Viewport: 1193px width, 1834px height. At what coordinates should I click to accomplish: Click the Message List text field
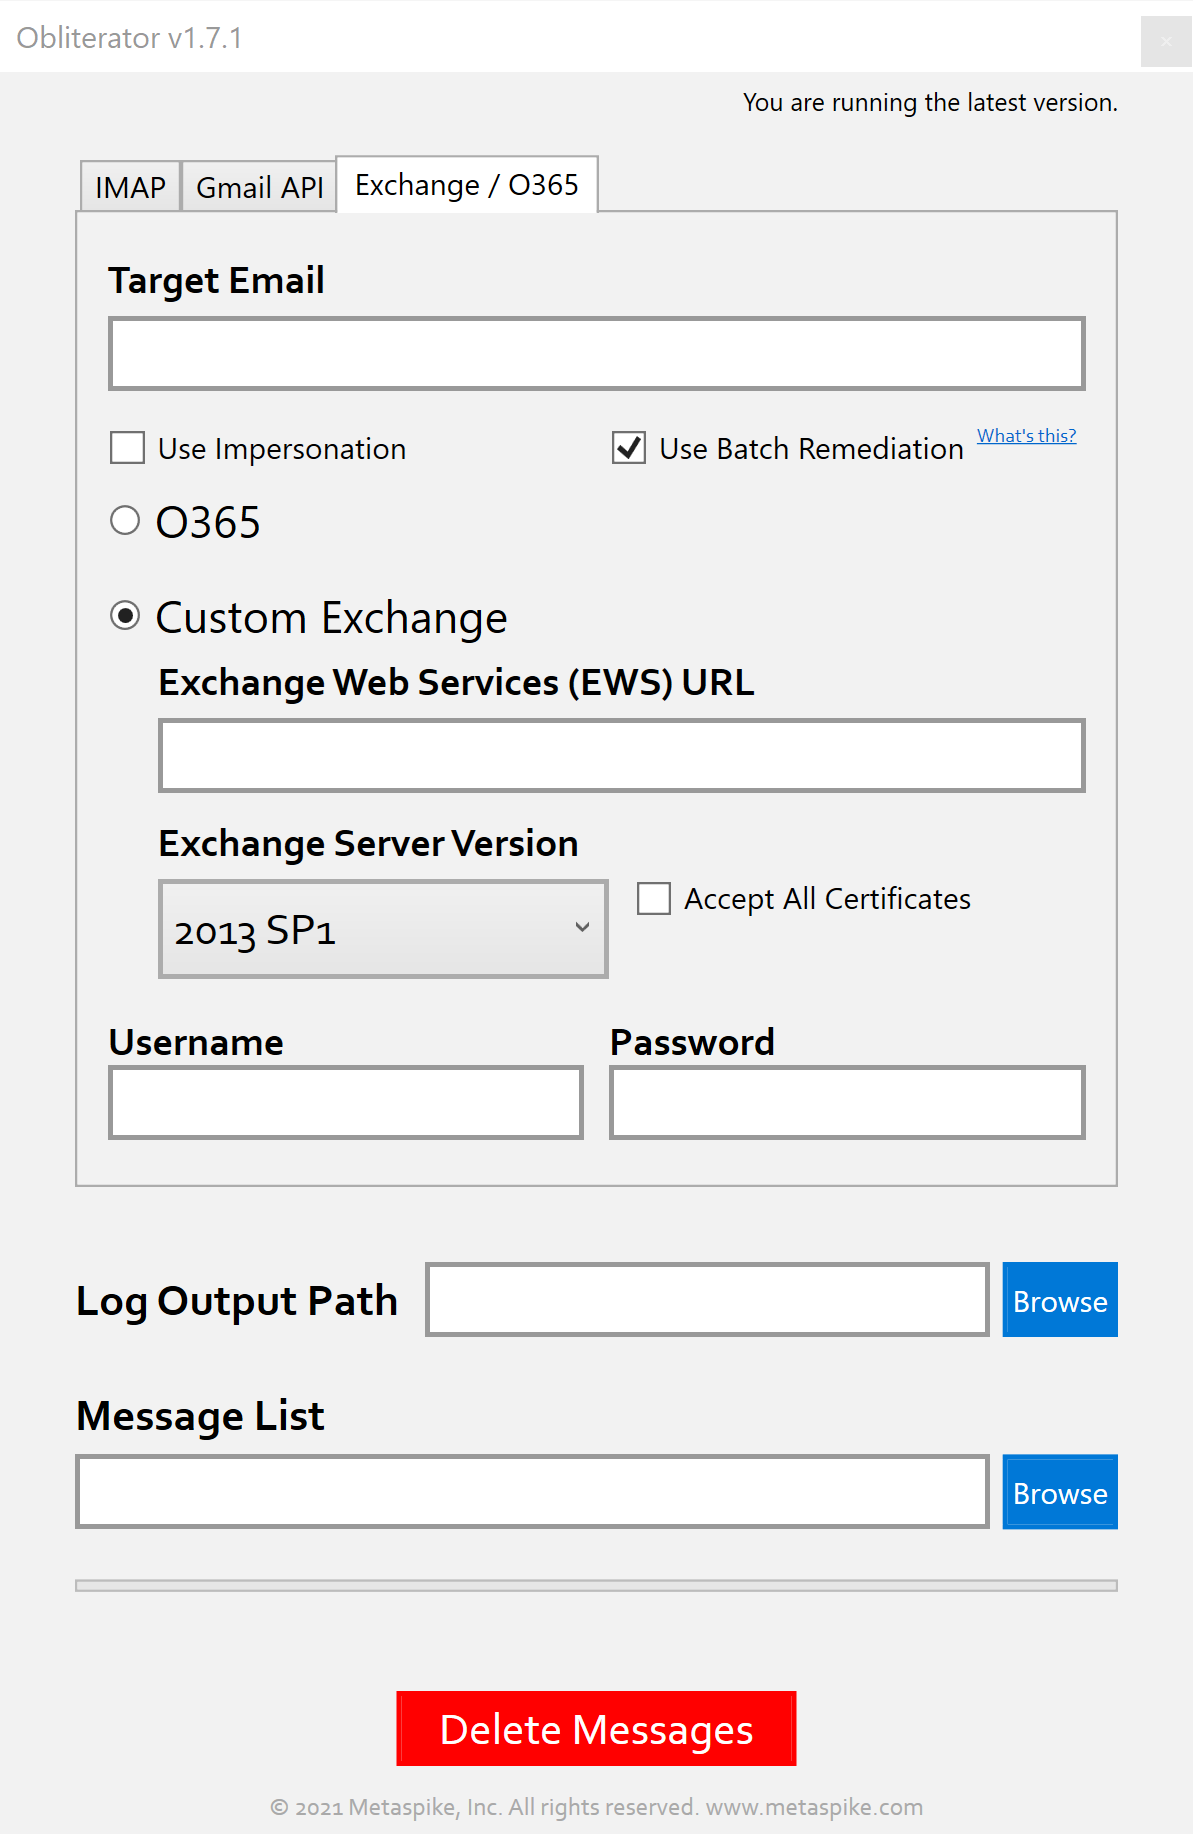point(532,1492)
